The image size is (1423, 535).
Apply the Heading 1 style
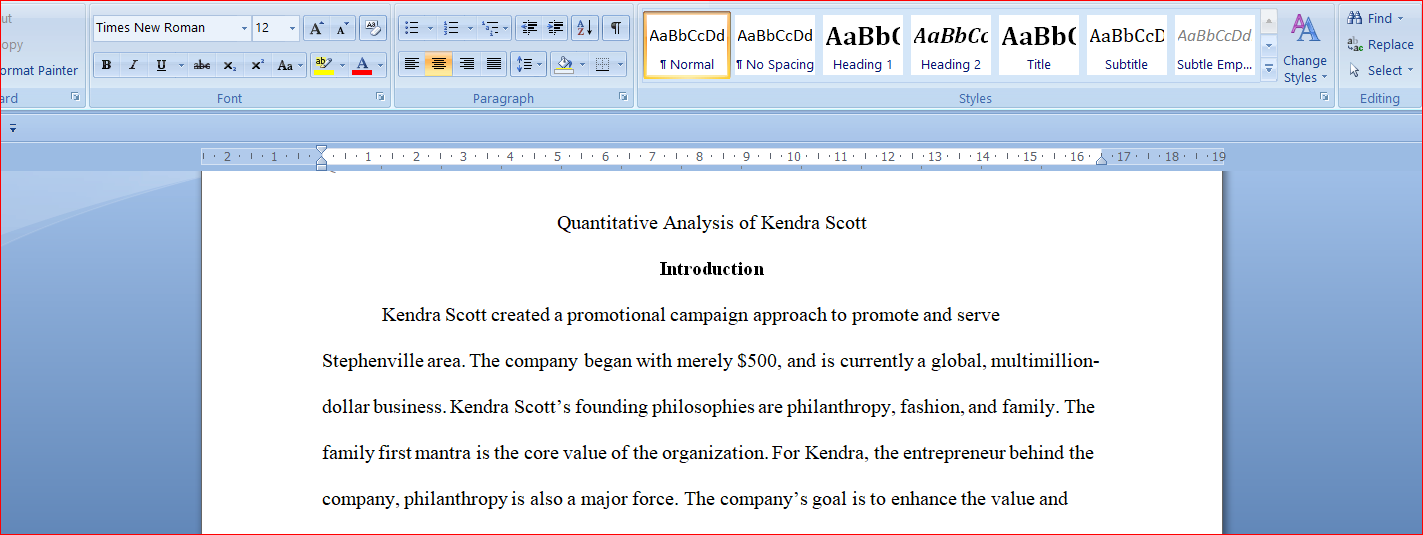pyautogui.click(x=863, y=45)
